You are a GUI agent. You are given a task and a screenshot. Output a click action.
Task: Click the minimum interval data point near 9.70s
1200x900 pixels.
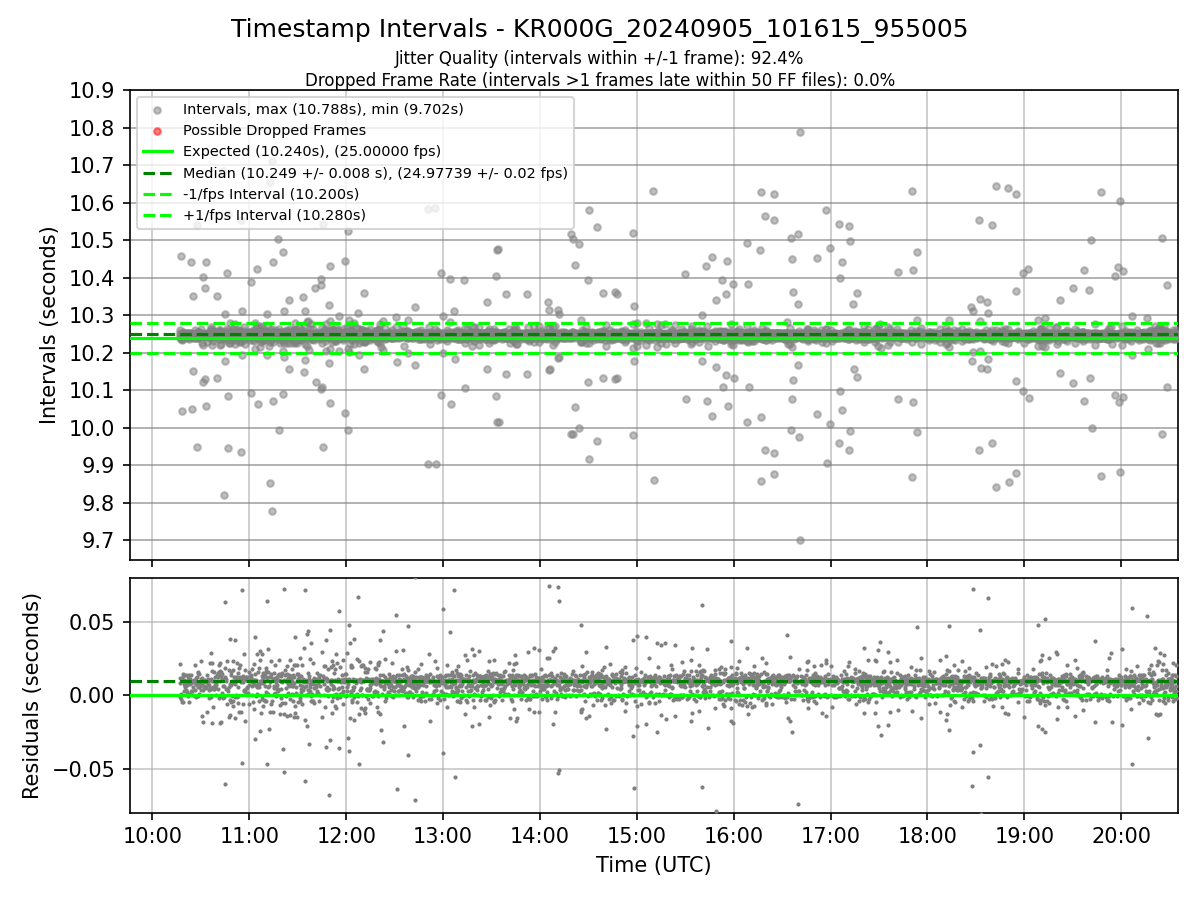pos(800,540)
